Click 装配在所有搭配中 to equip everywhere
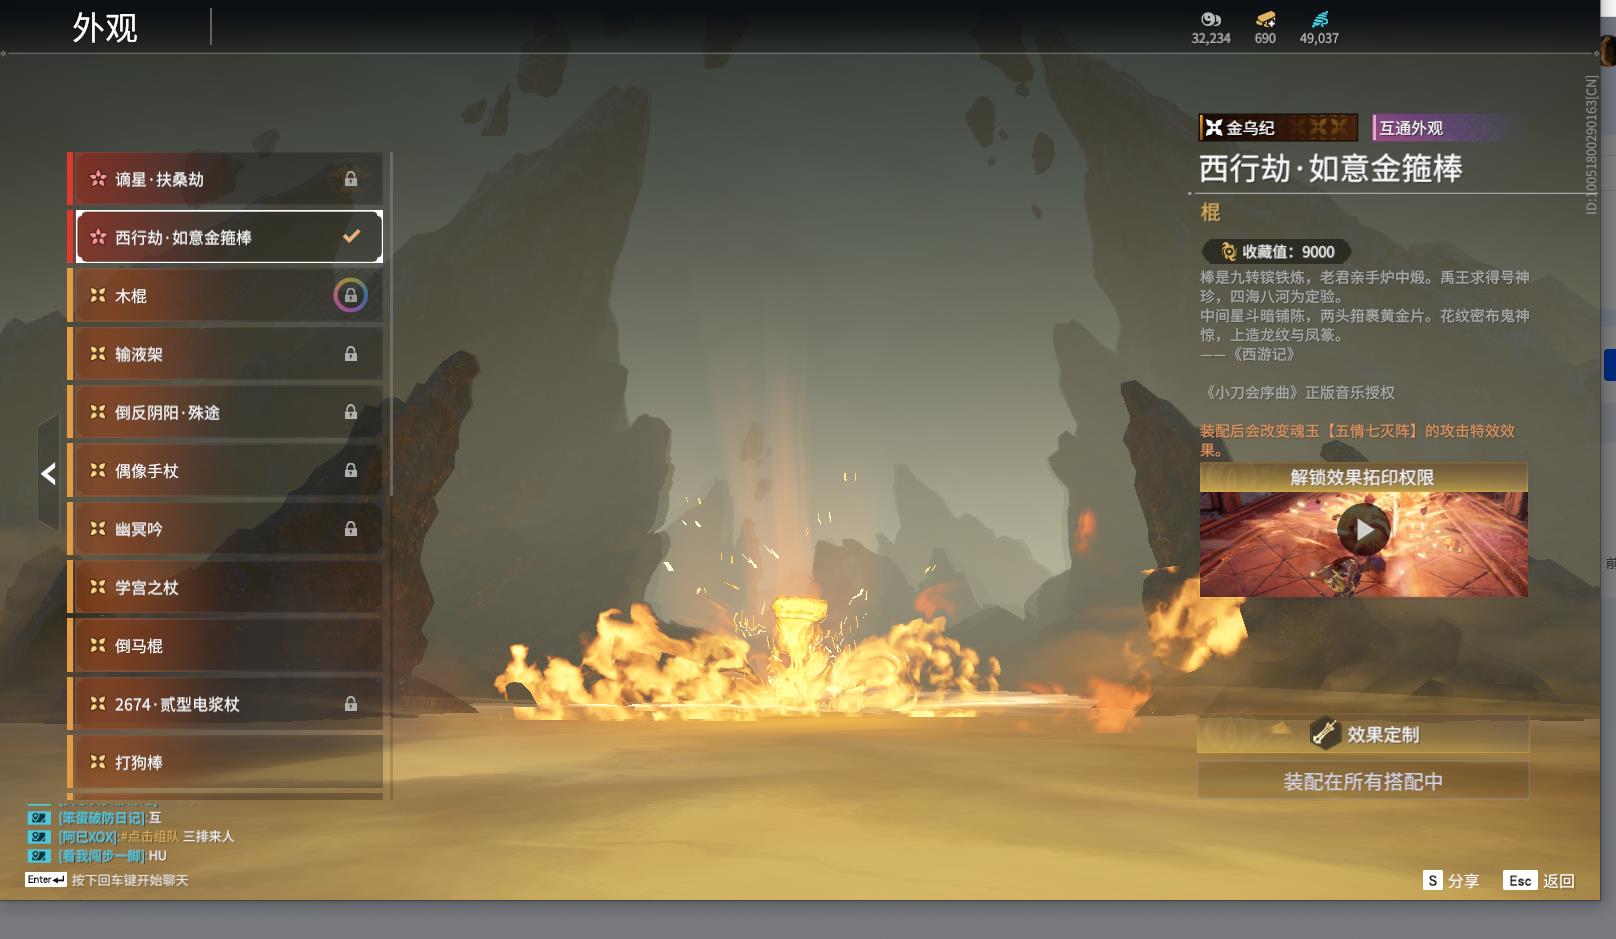Viewport: 1616px width, 939px height. [x=1363, y=781]
